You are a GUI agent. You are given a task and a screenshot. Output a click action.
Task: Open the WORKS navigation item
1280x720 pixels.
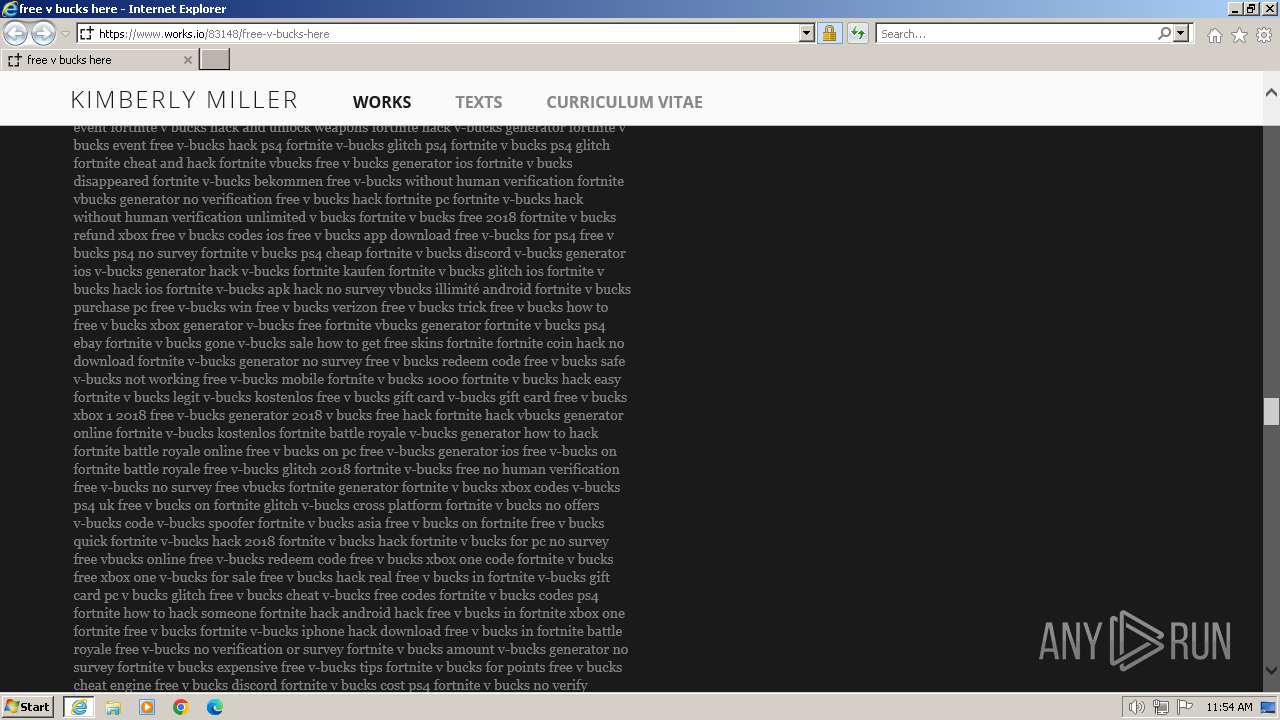click(x=382, y=102)
